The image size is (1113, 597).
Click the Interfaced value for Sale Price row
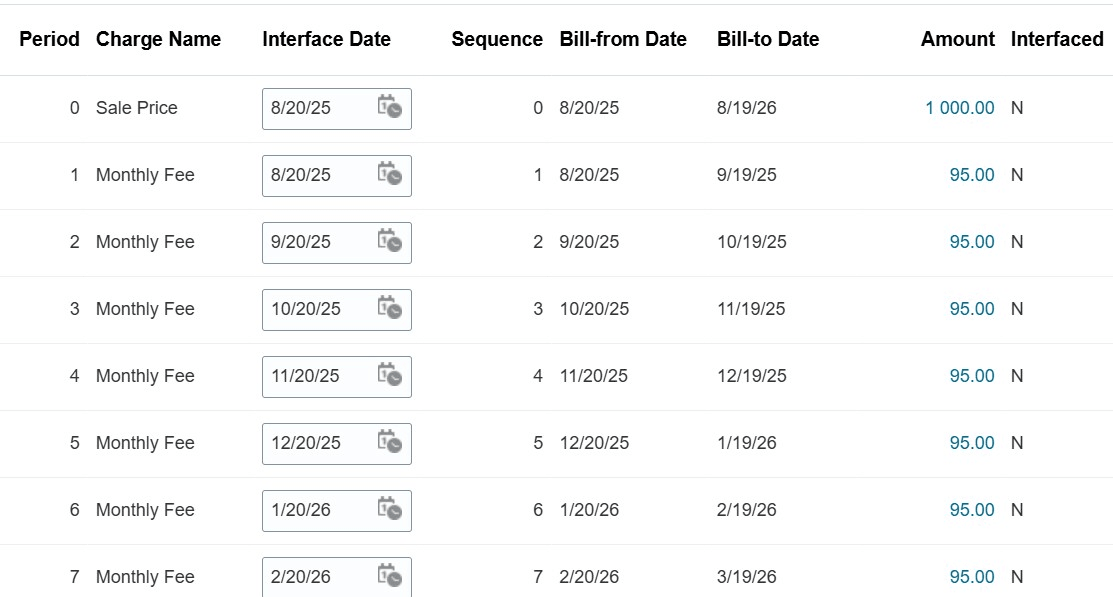tap(1016, 108)
